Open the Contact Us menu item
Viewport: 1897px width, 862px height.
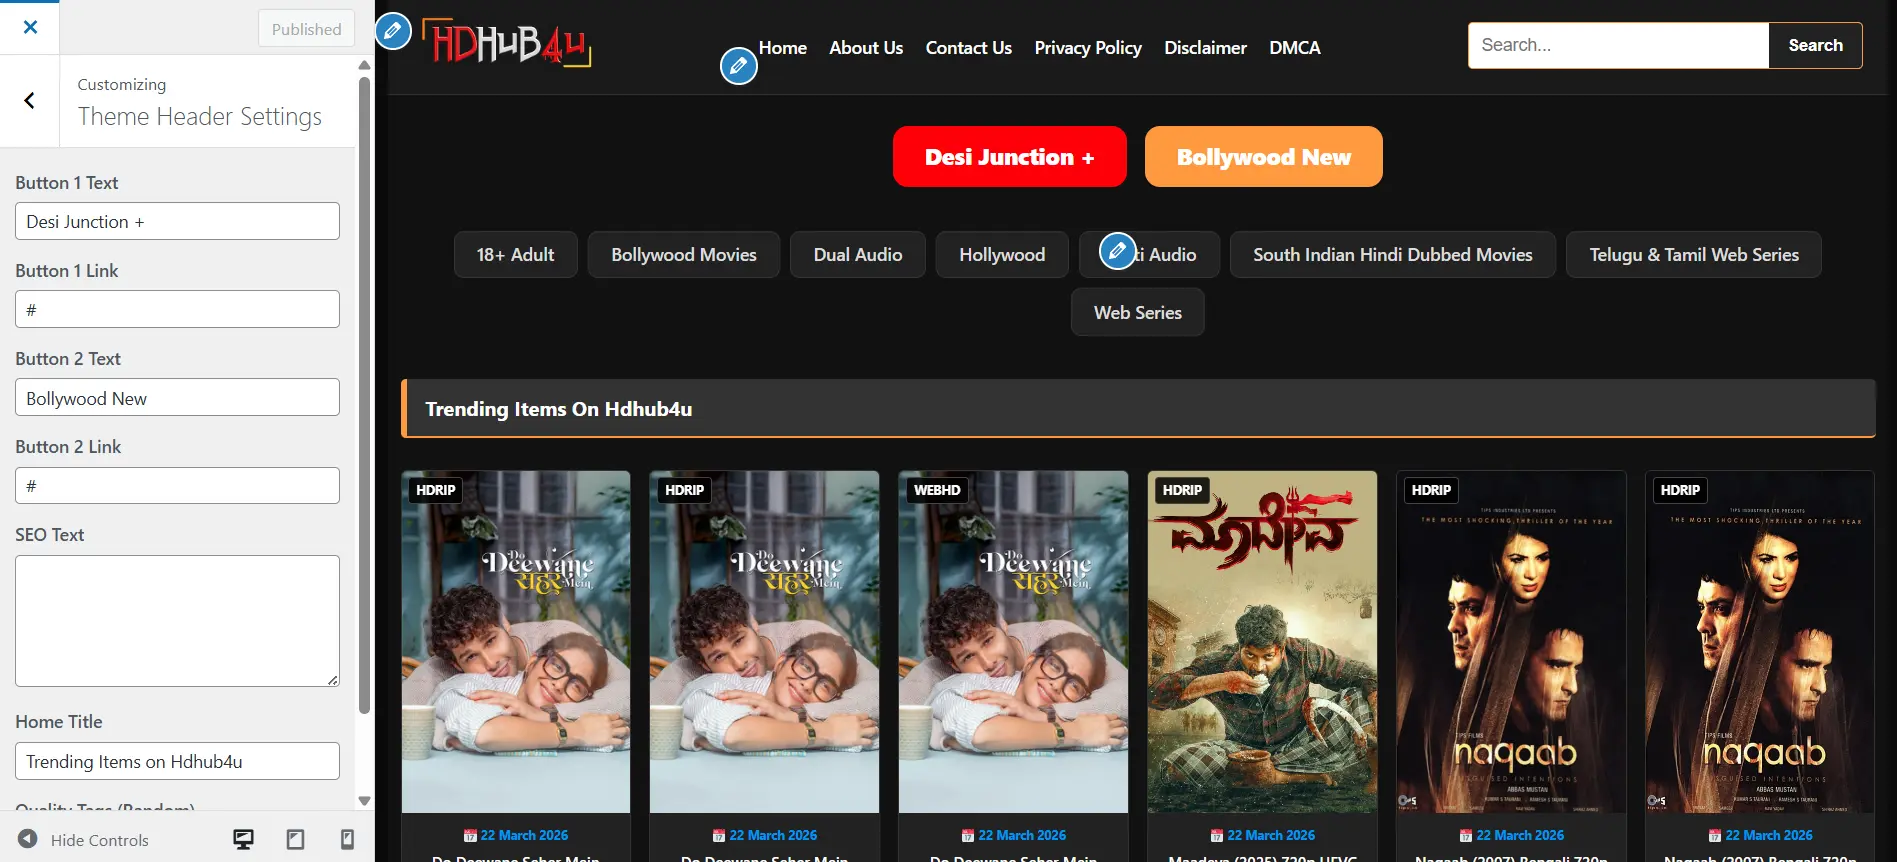click(x=968, y=48)
